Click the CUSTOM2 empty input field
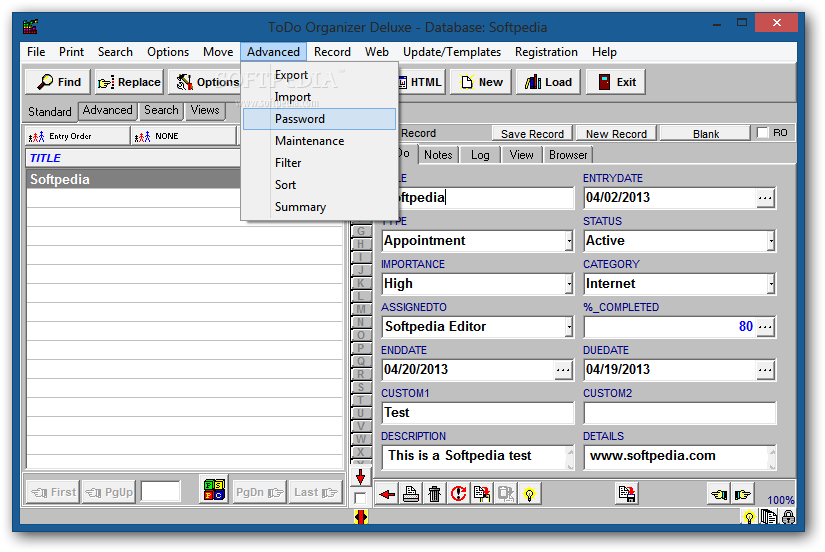 coord(679,413)
